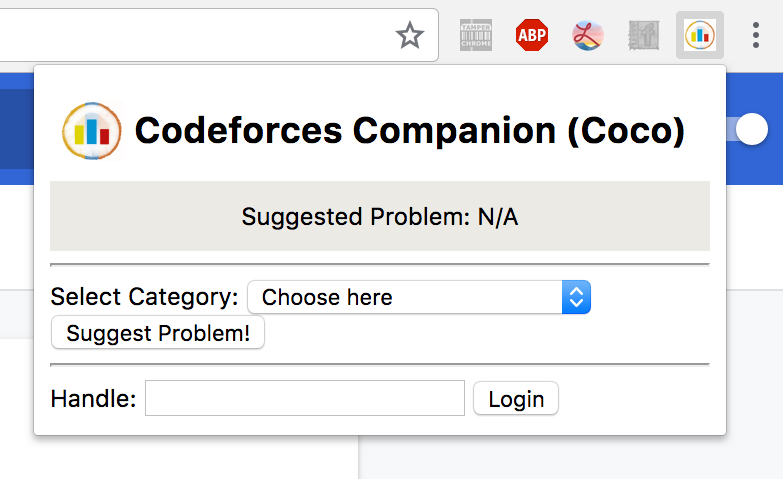Image resolution: width=783 pixels, height=479 pixels.
Task: Click the Login button
Action: [x=516, y=399]
